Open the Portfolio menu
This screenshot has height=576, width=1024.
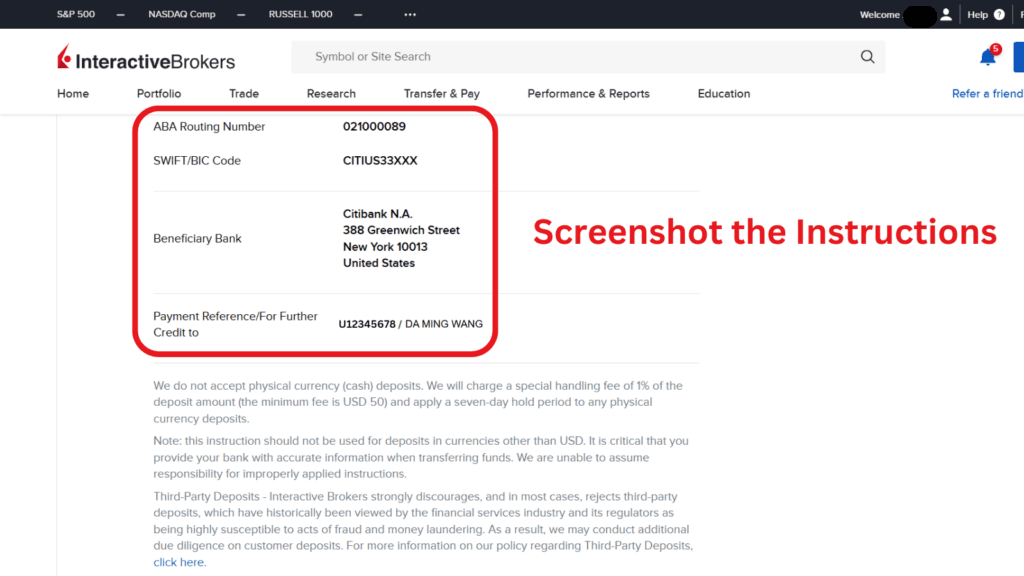pos(158,93)
